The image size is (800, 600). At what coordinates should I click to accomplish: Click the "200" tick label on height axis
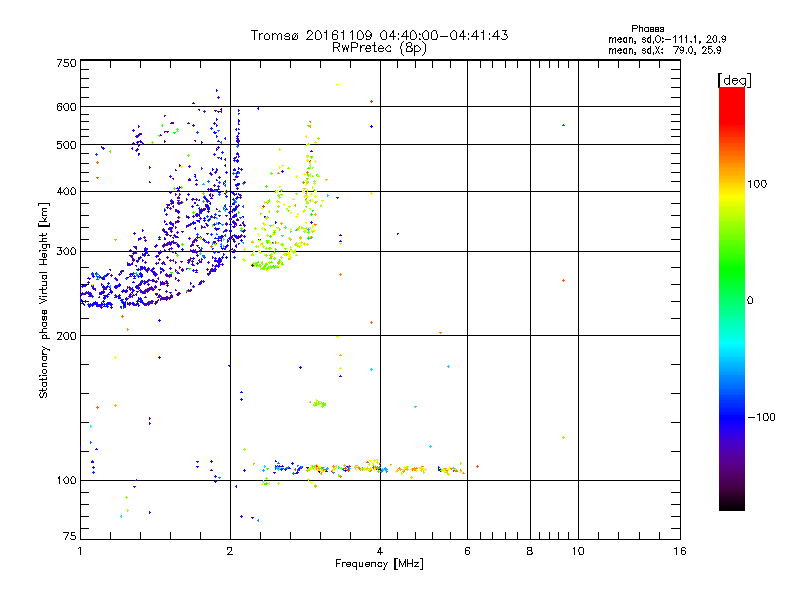tap(66, 336)
